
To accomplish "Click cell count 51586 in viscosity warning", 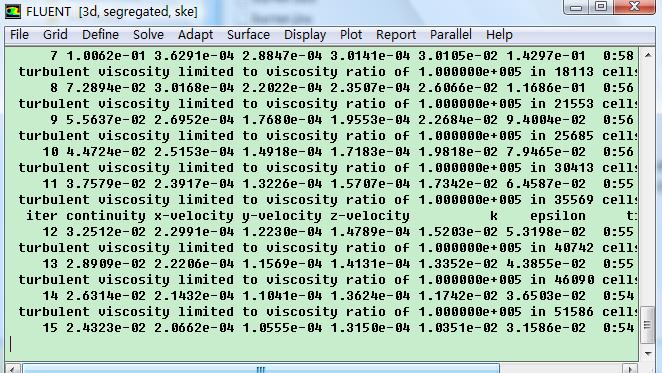I will tap(574, 312).
